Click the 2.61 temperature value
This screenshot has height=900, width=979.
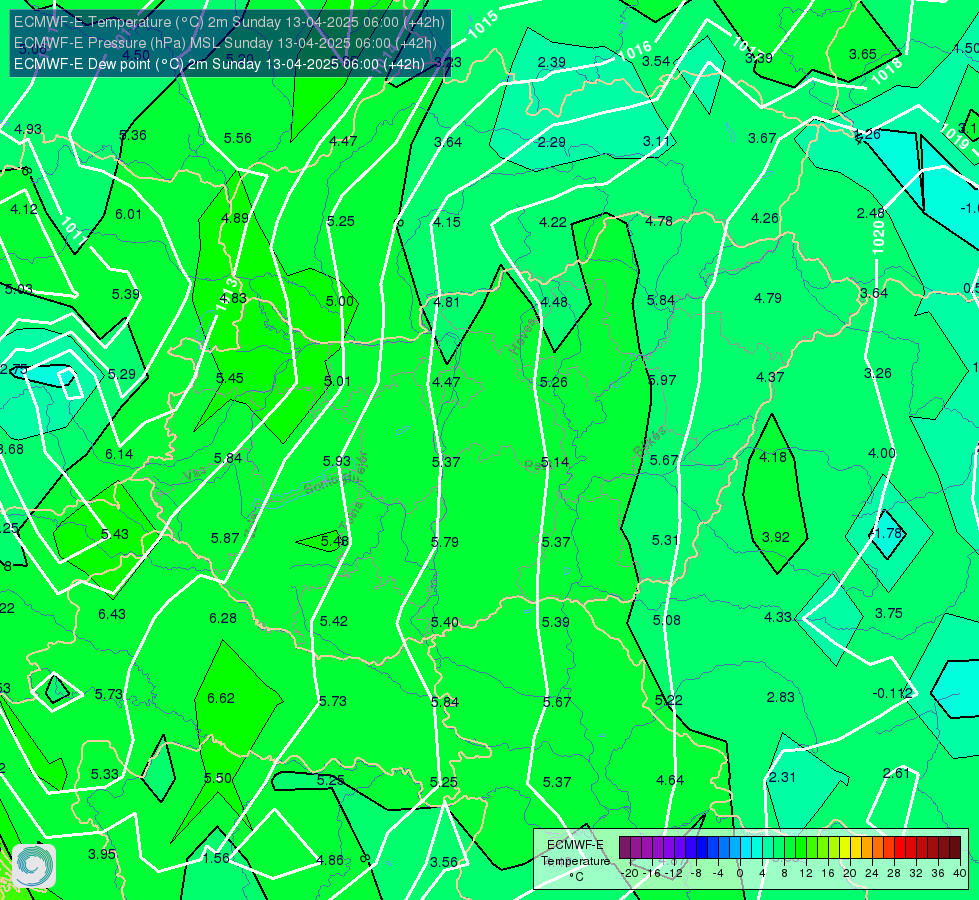[897, 773]
